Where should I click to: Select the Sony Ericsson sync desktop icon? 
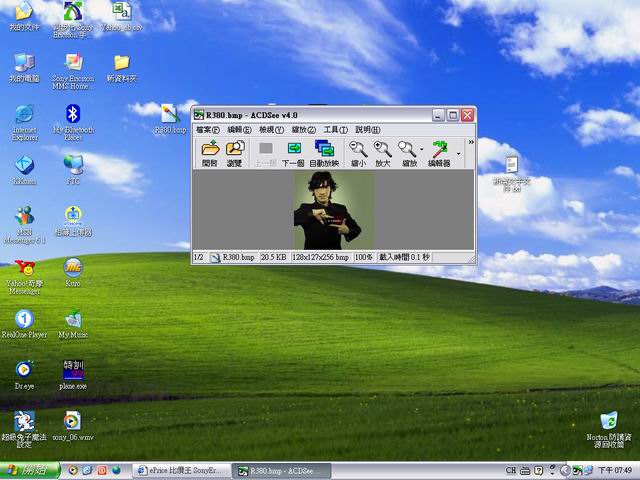point(73,20)
